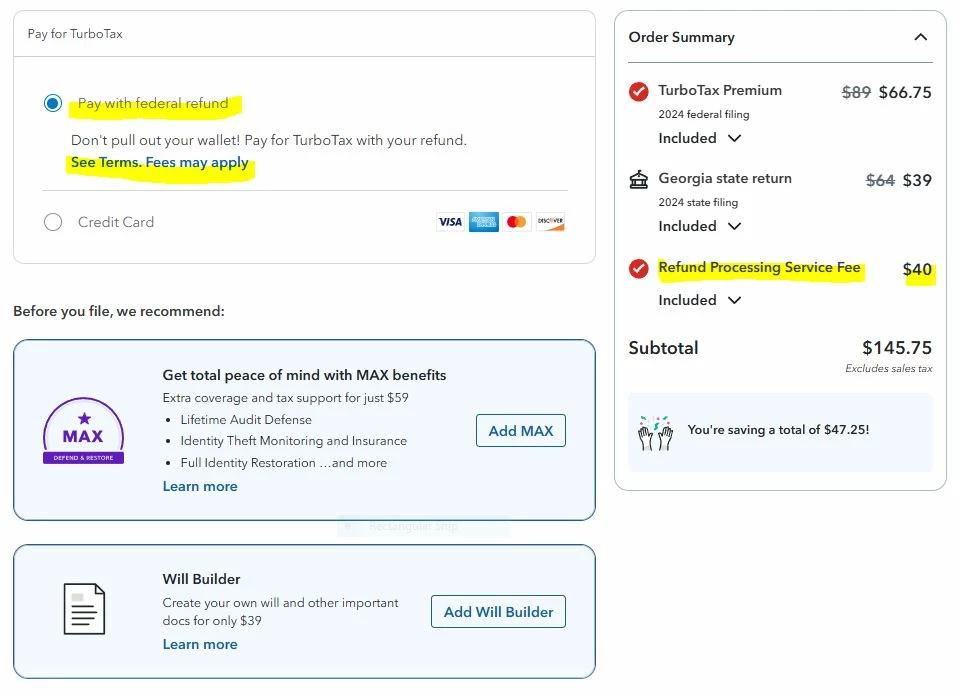
Task: Click Identity Theft Monitoring and Insurance bullet
Action: [x=293, y=441]
